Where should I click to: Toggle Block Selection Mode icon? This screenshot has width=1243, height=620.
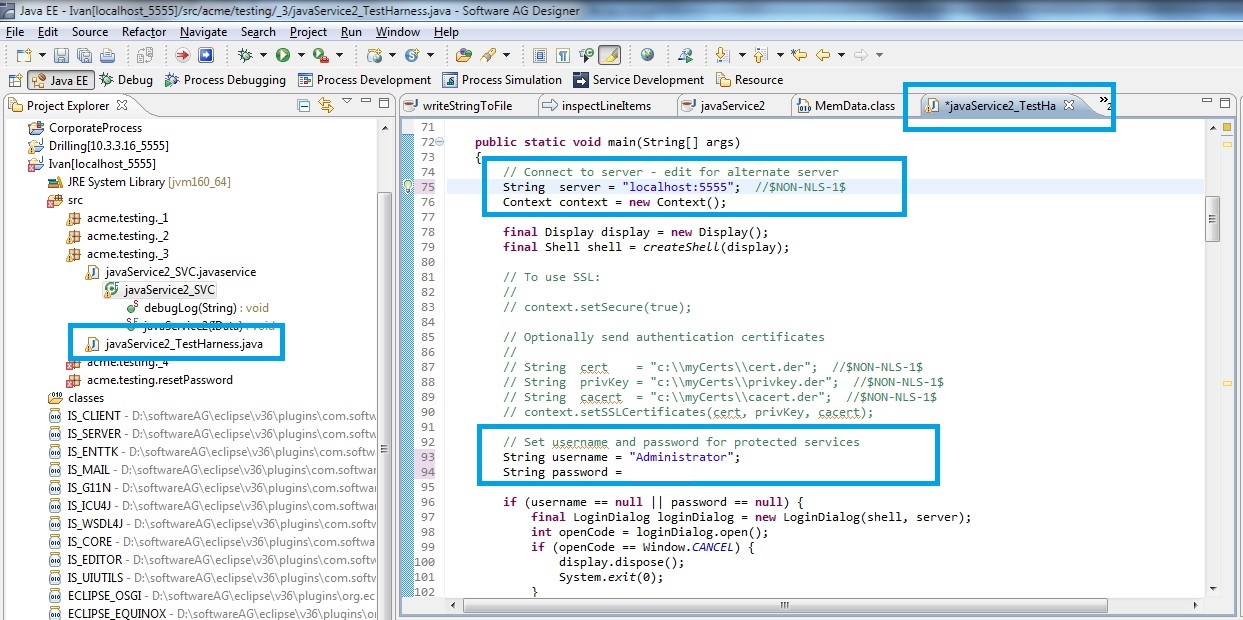point(539,55)
